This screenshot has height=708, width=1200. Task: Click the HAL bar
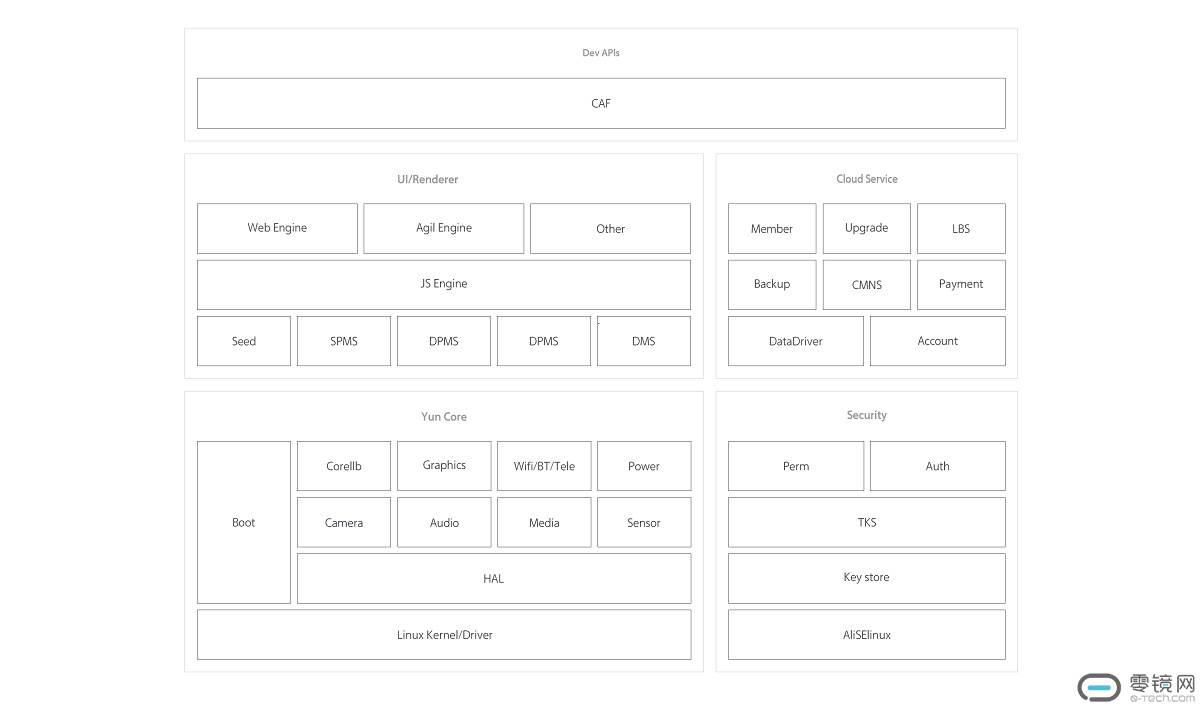click(x=494, y=578)
